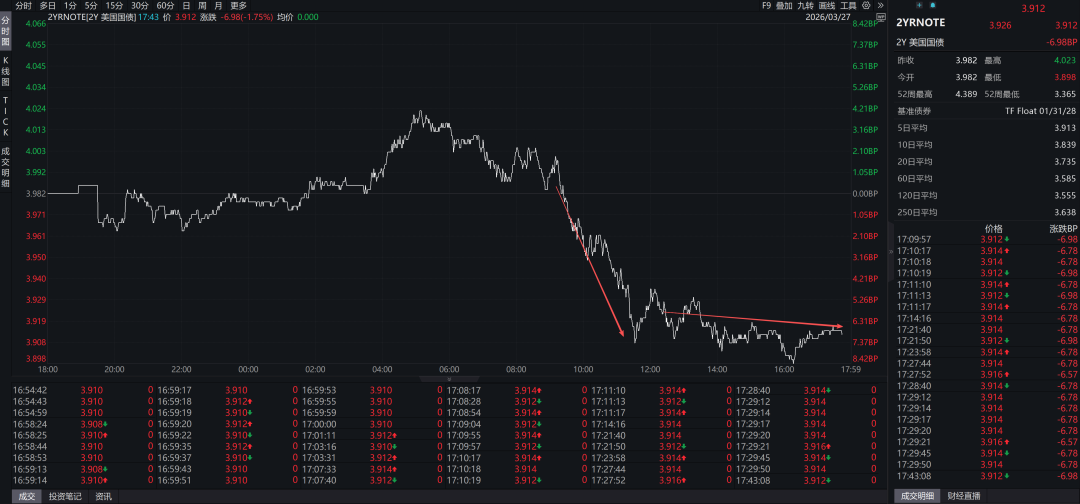Switch to the 投资笔记 bottom tab
Image resolution: width=1080 pixels, height=504 pixels.
(67, 496)
